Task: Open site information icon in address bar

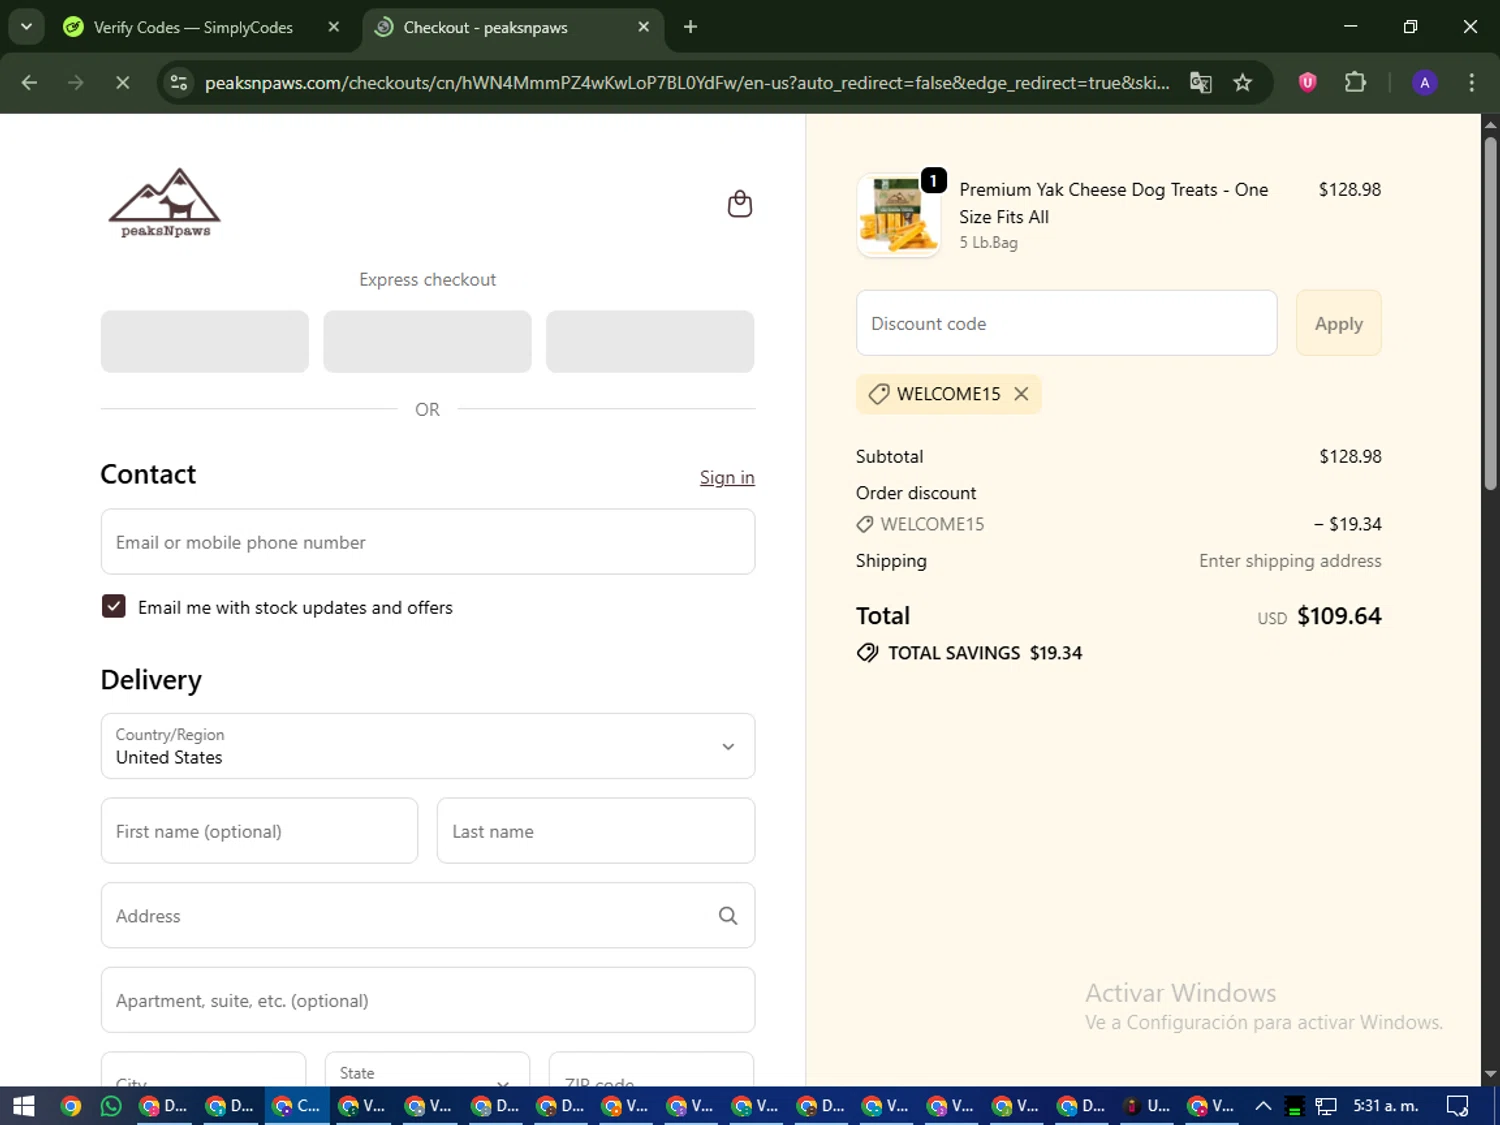Action: pyautogui.click(x=179, y=83)
